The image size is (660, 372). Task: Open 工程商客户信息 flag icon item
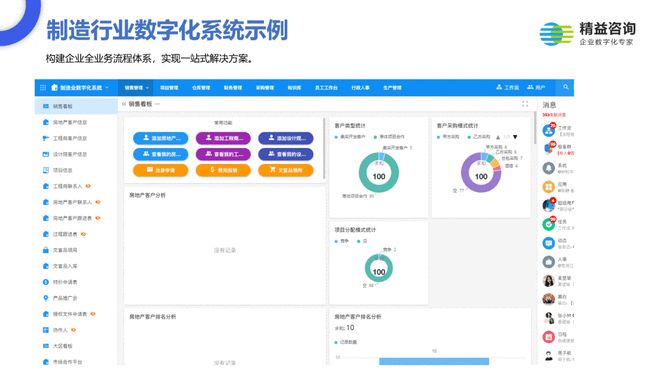tap(76, 138)
